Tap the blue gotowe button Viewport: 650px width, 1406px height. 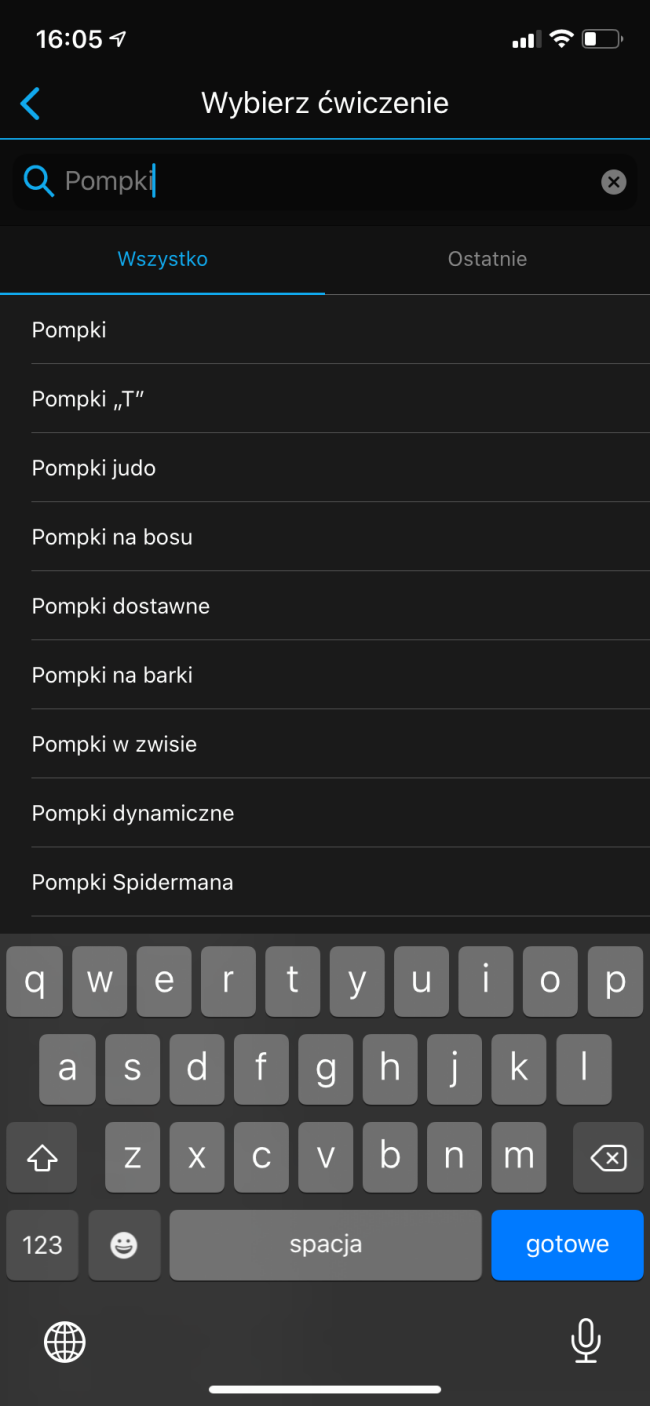pyautogui.click(x=567, y=1245)
